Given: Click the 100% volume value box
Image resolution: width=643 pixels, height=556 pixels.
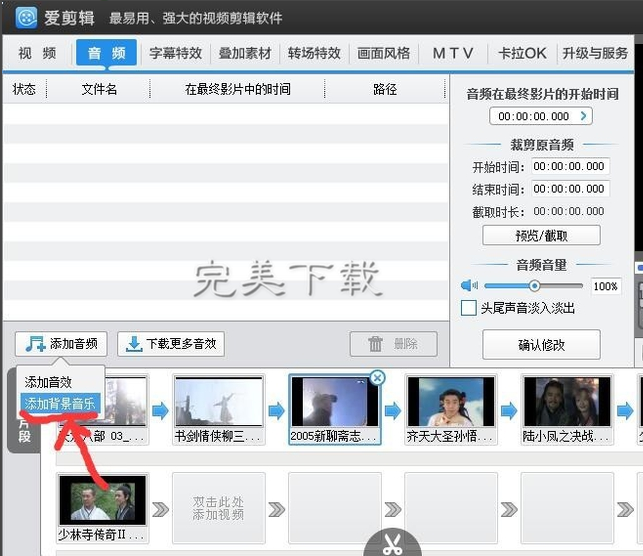Looking at the screenshot, I should [605, 286].
